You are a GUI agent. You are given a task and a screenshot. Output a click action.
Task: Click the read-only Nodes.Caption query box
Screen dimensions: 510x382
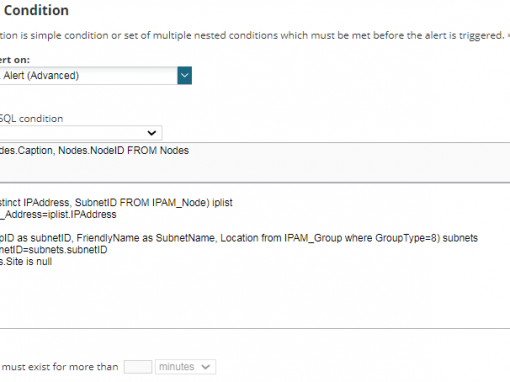[x=255, y=162]
